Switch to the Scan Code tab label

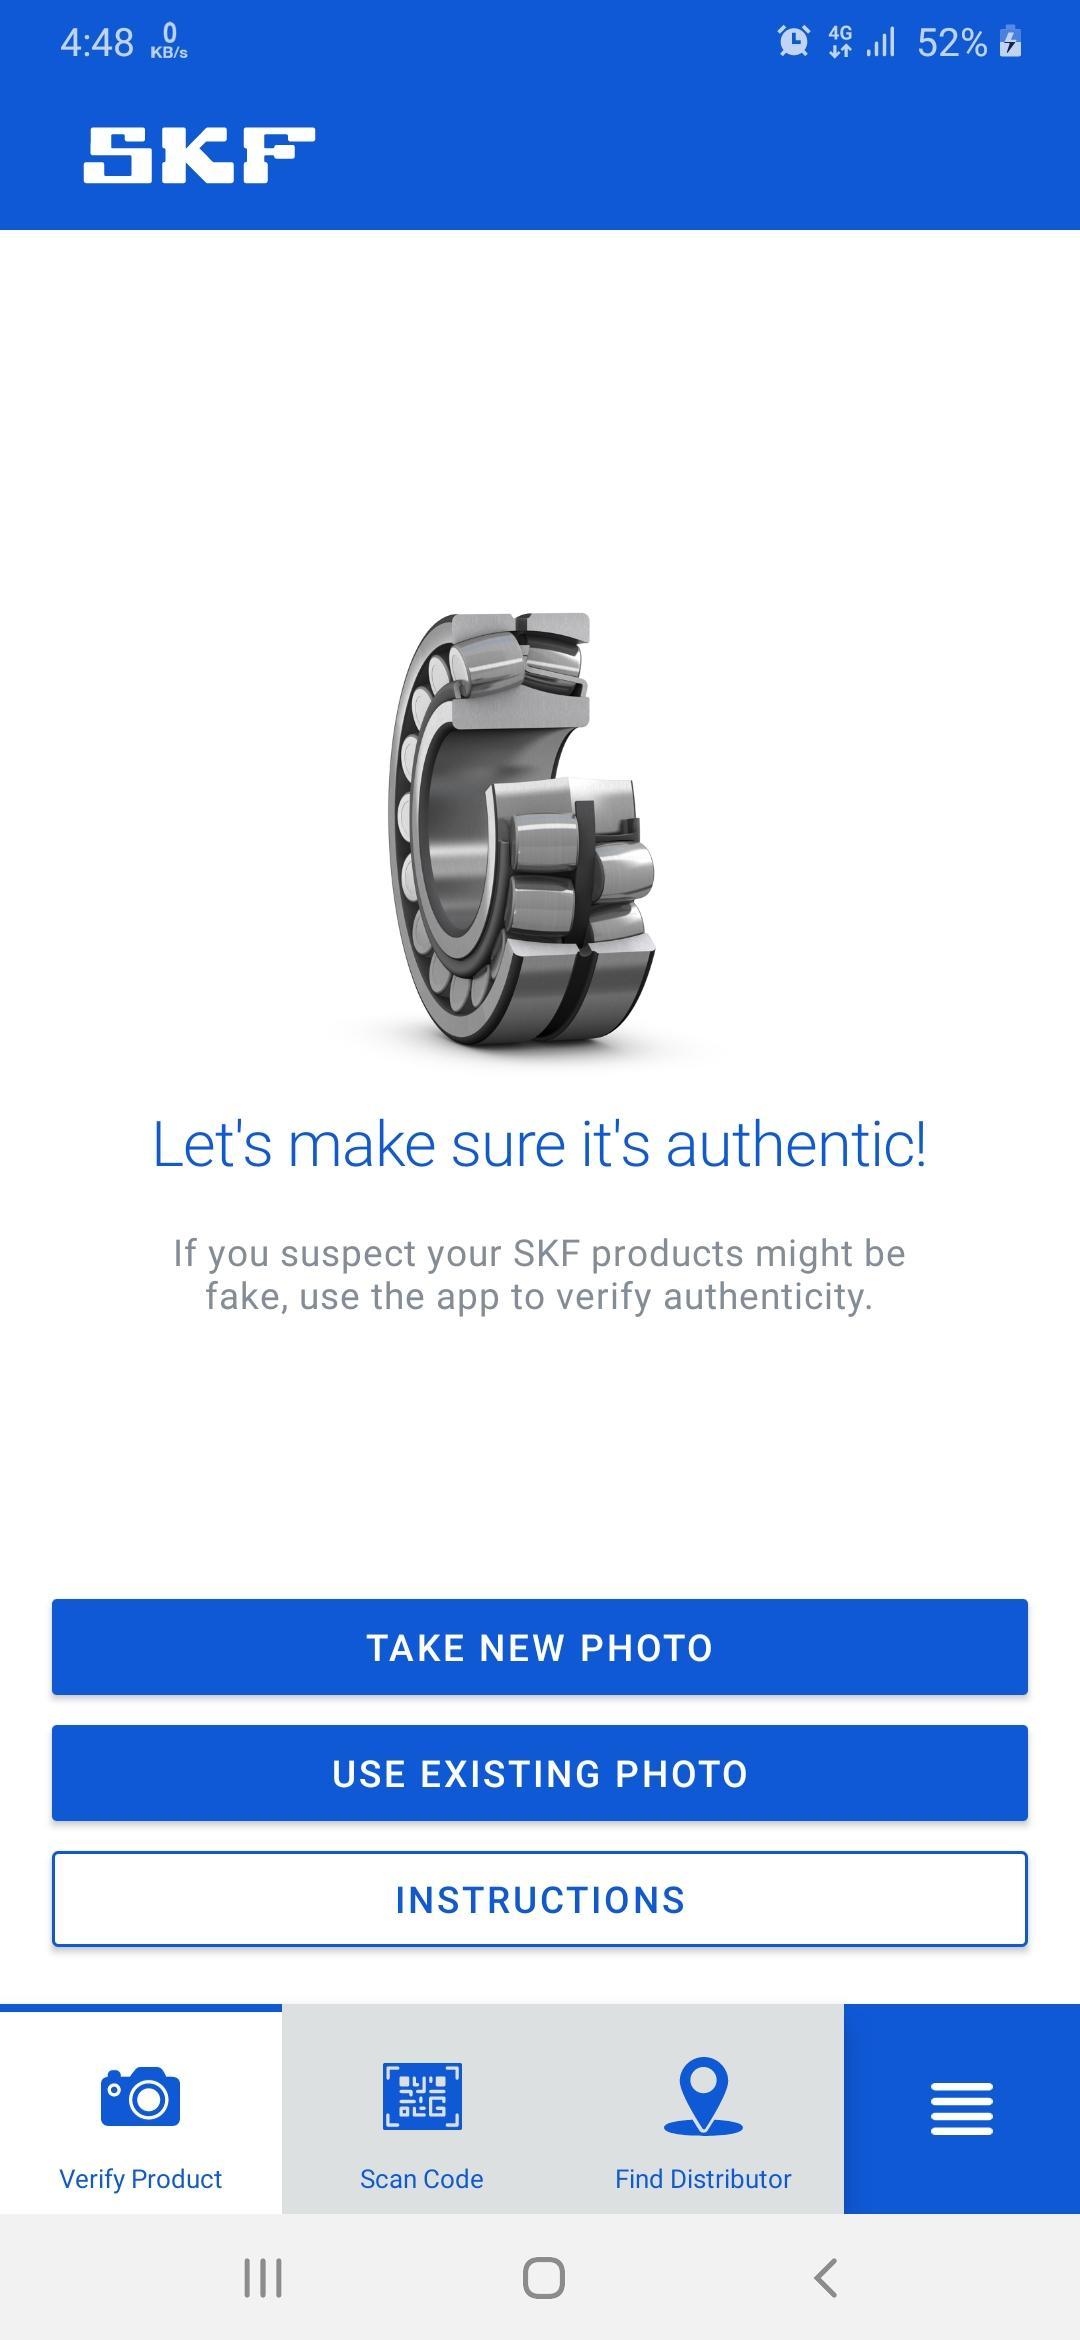tap(422, 2179)
